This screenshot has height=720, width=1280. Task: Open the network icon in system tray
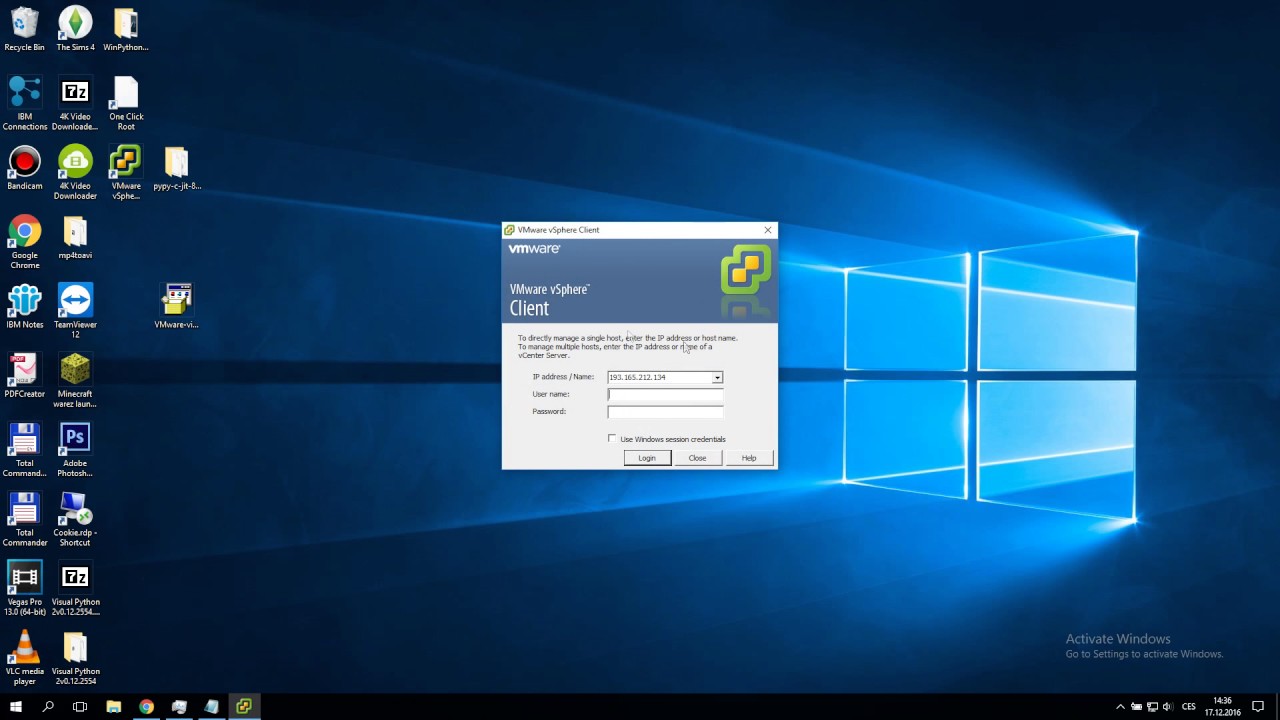coord(1151,707)
